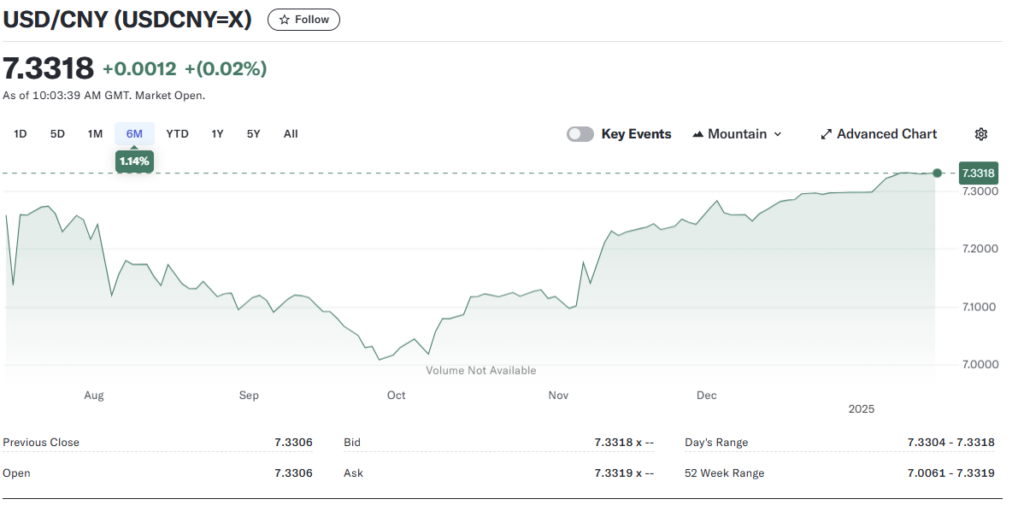Viewport: 1024px width, 505px height.
Task: Open the Advanced Chart view
Action: point(878,134)
